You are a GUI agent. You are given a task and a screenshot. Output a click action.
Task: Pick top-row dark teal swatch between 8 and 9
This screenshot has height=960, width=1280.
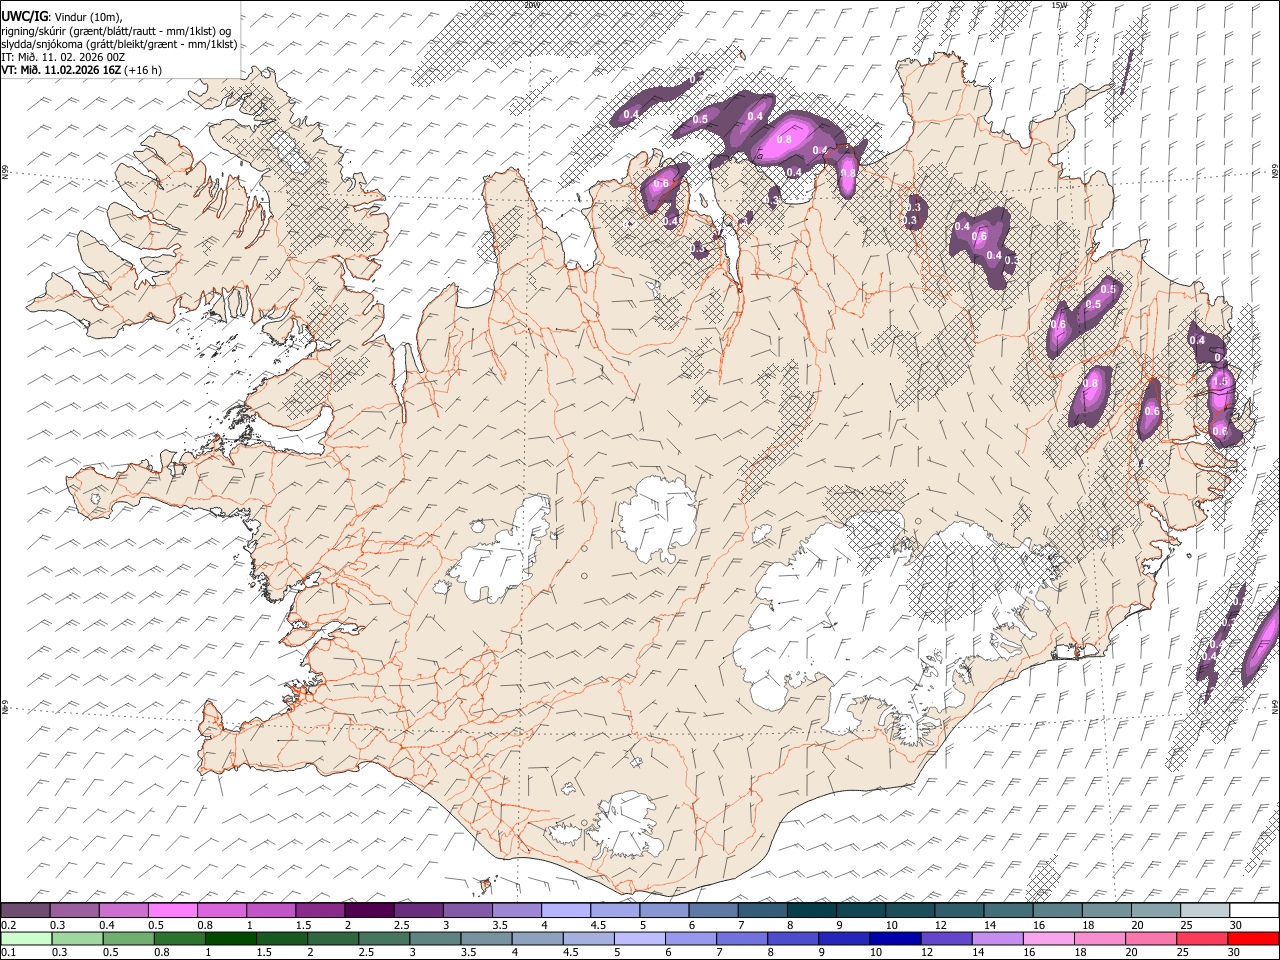pos(812,910)
